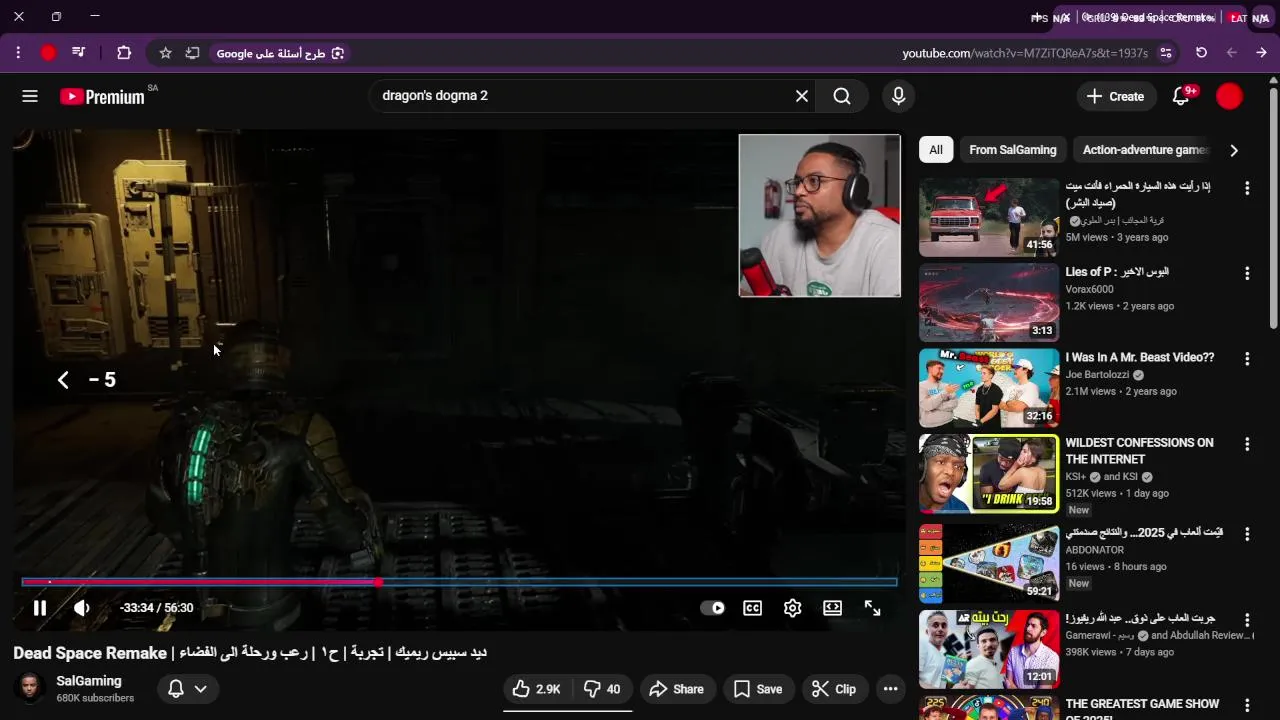Image resolution: width=1280 pixels, height=720 pixels.
Task: Open Joe Bartolozzi channel name
Action: [x=1098, y=375]
